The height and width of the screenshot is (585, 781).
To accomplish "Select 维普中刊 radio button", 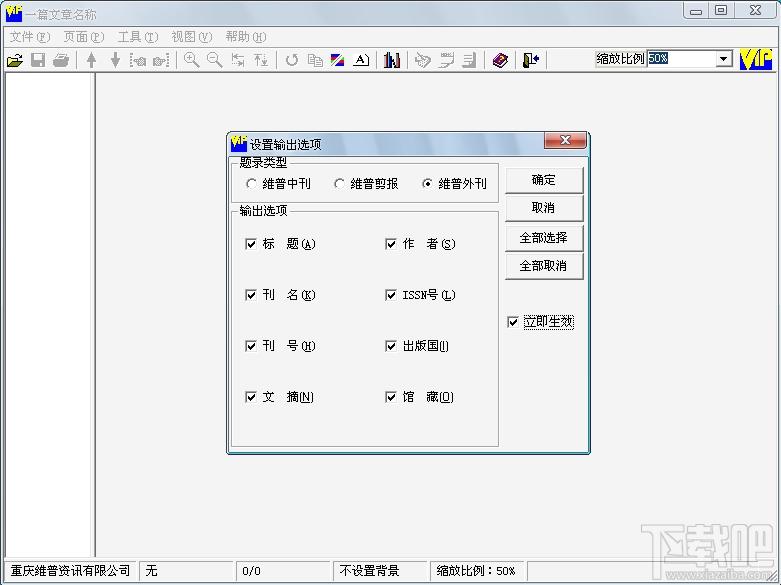I will pos(252,184).
